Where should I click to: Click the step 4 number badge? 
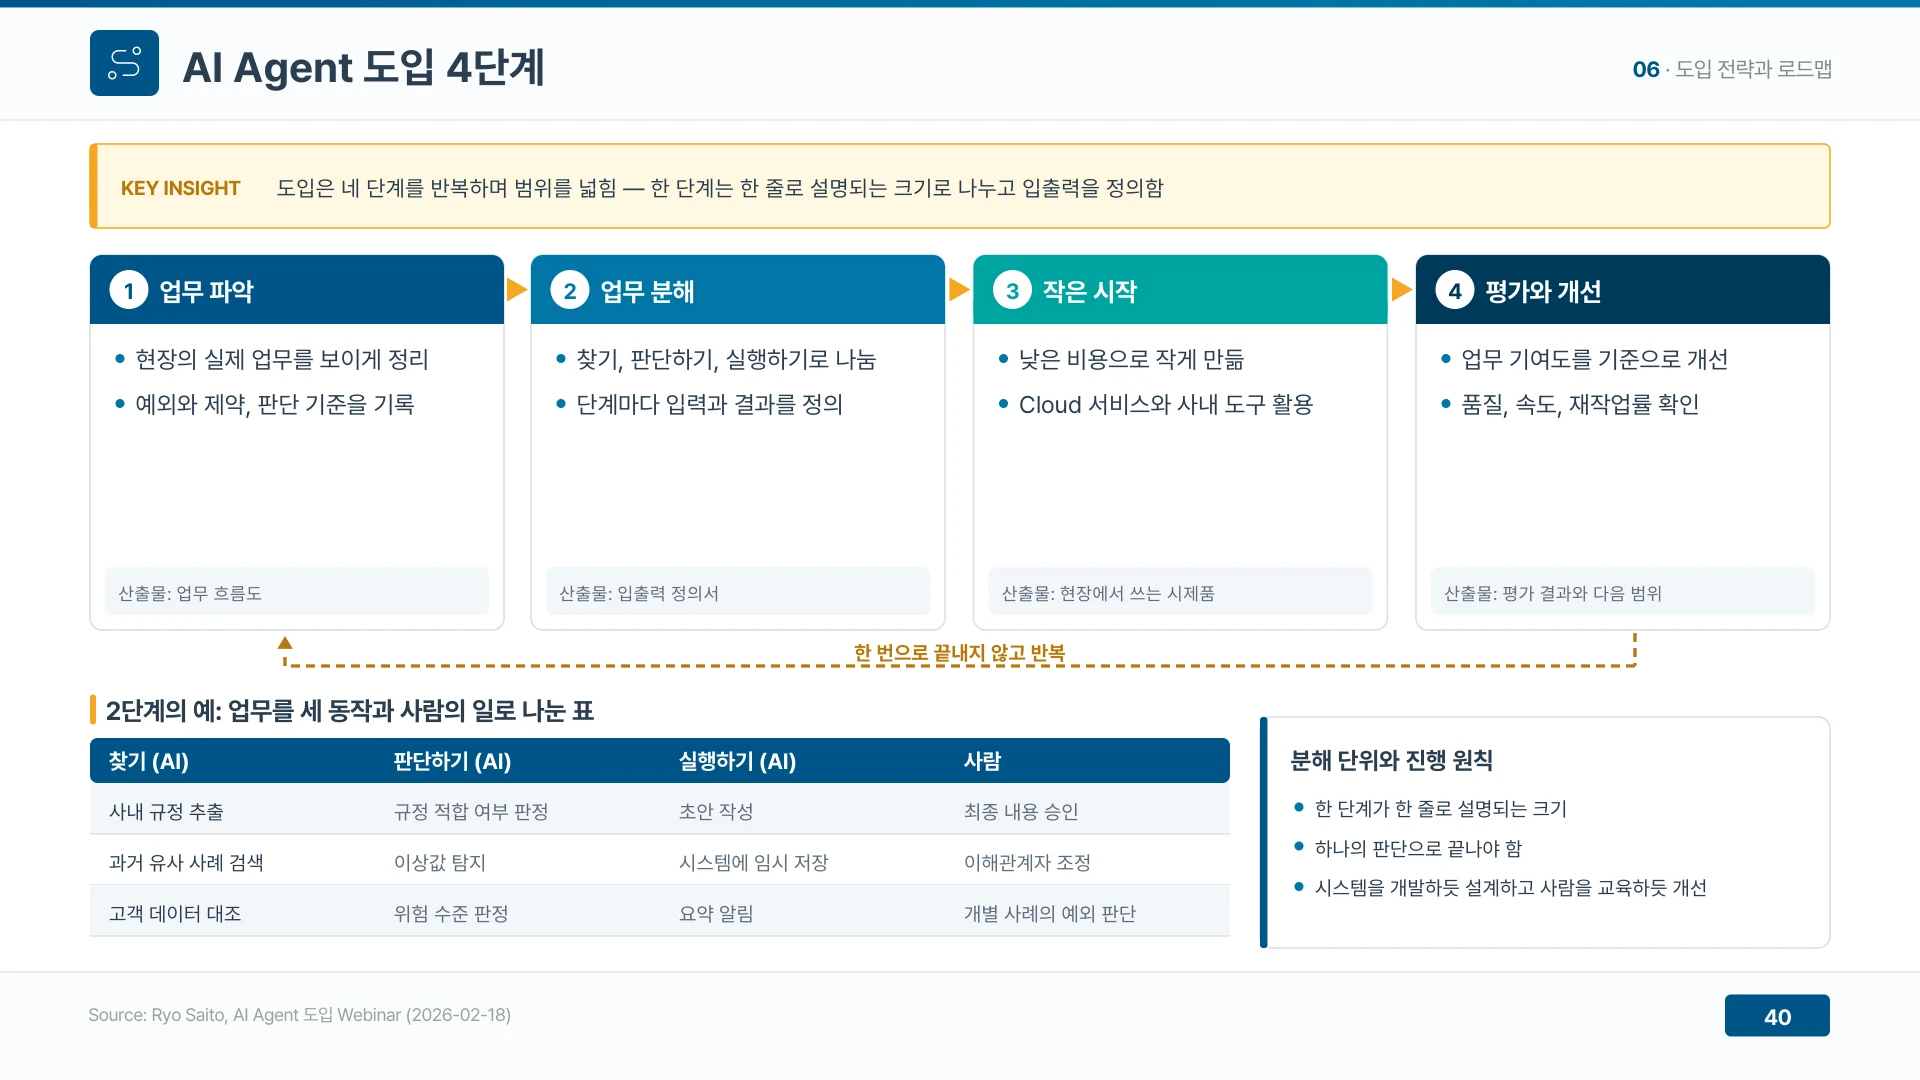tap(1455, 291)
